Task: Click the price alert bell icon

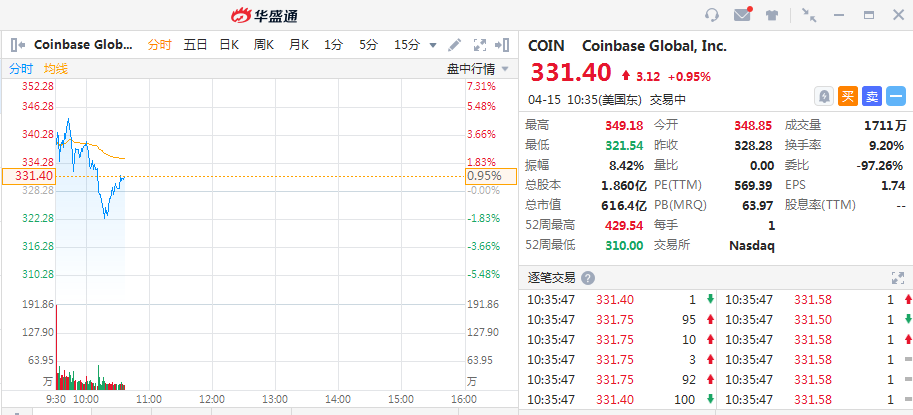Action: click(x=823, y=96)
